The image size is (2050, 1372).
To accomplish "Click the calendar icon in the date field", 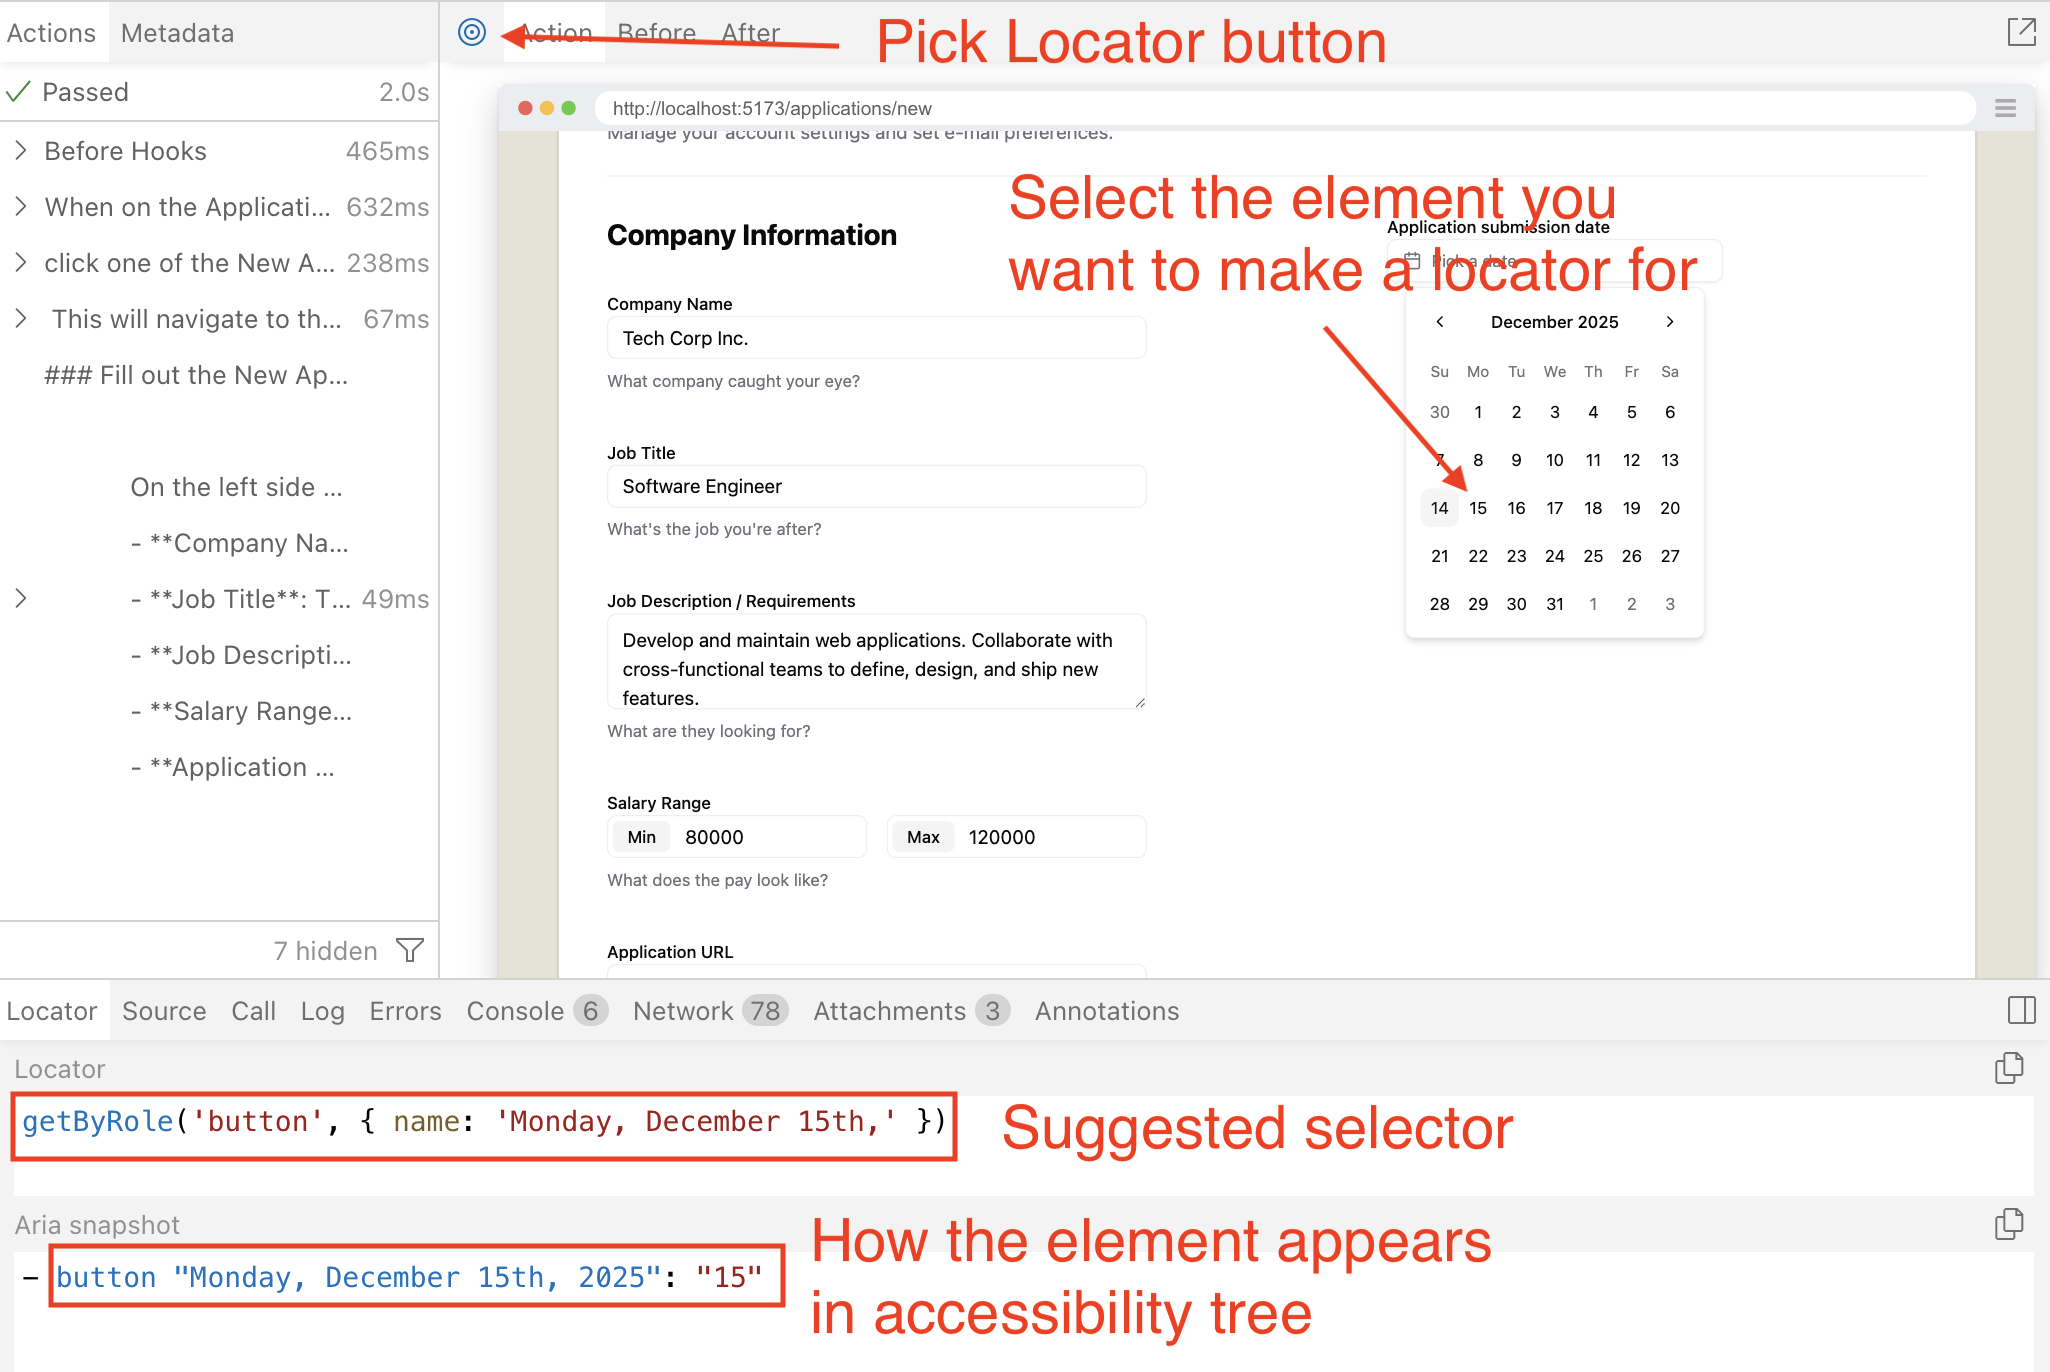I will click(x=1412, y=260).
